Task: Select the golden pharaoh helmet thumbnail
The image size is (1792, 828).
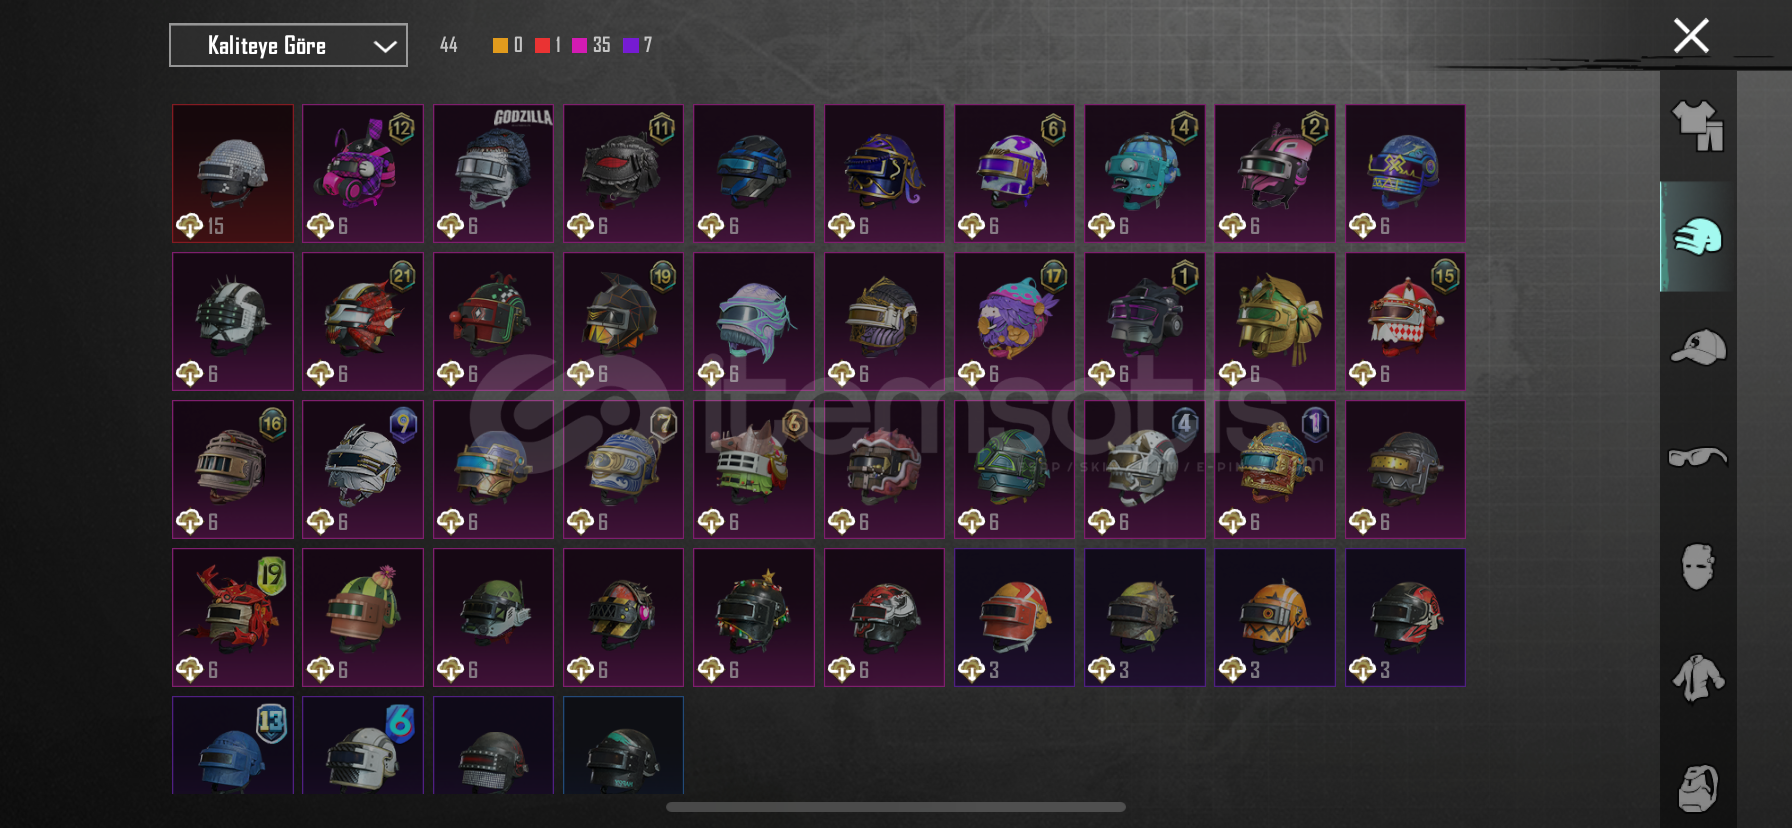Action: [x=1275, y=321]
